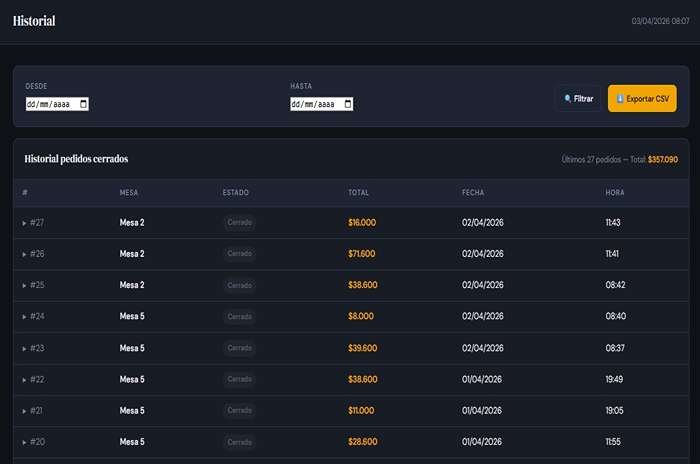Click the Mesa column header
This screenshot has width=700, height=464.
[129, 192]
